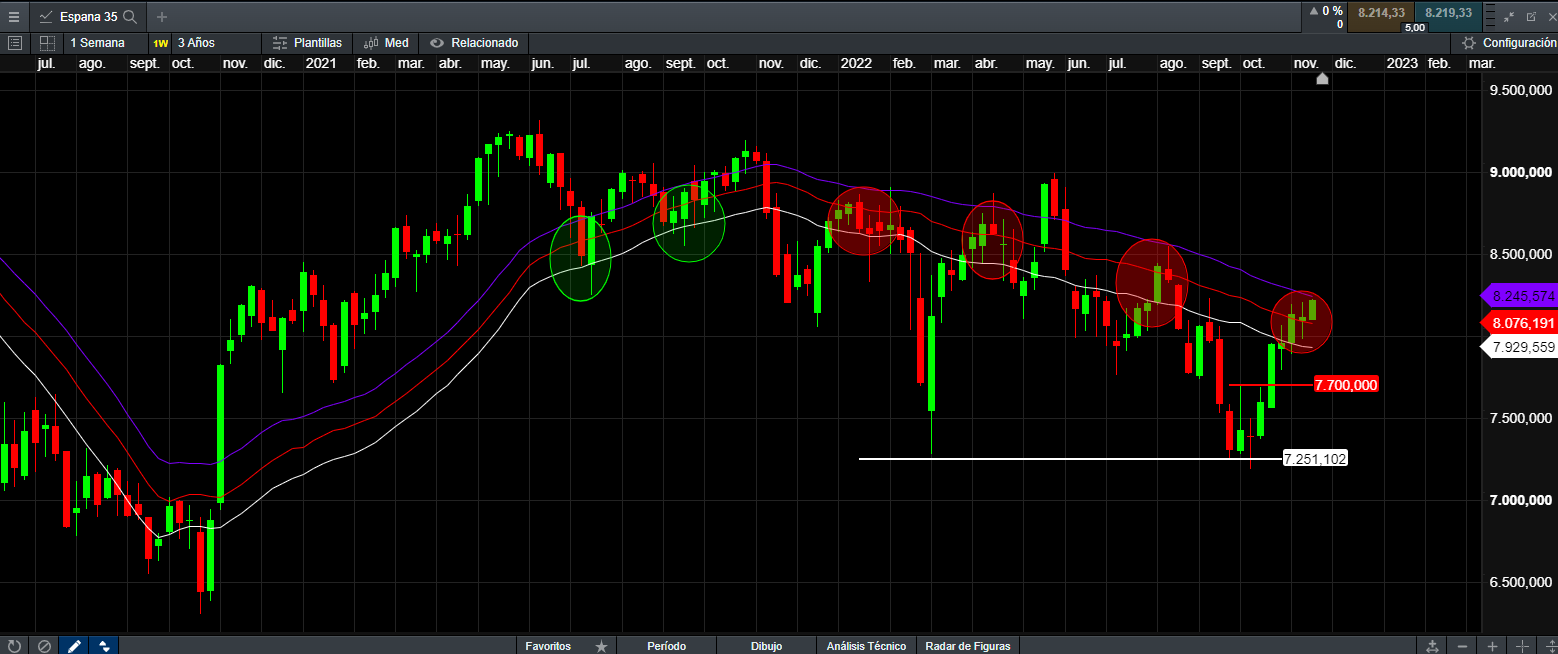This screenshot has width=1558, height=654.
Task: Click the Med candlestick chart-type icon
Action: (x=371, y=43)
